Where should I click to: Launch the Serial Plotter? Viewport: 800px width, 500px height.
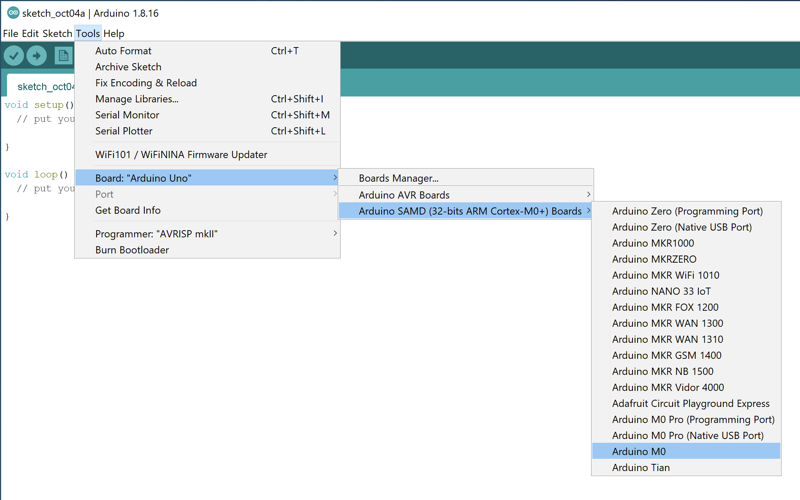click(x=207, y=131)
